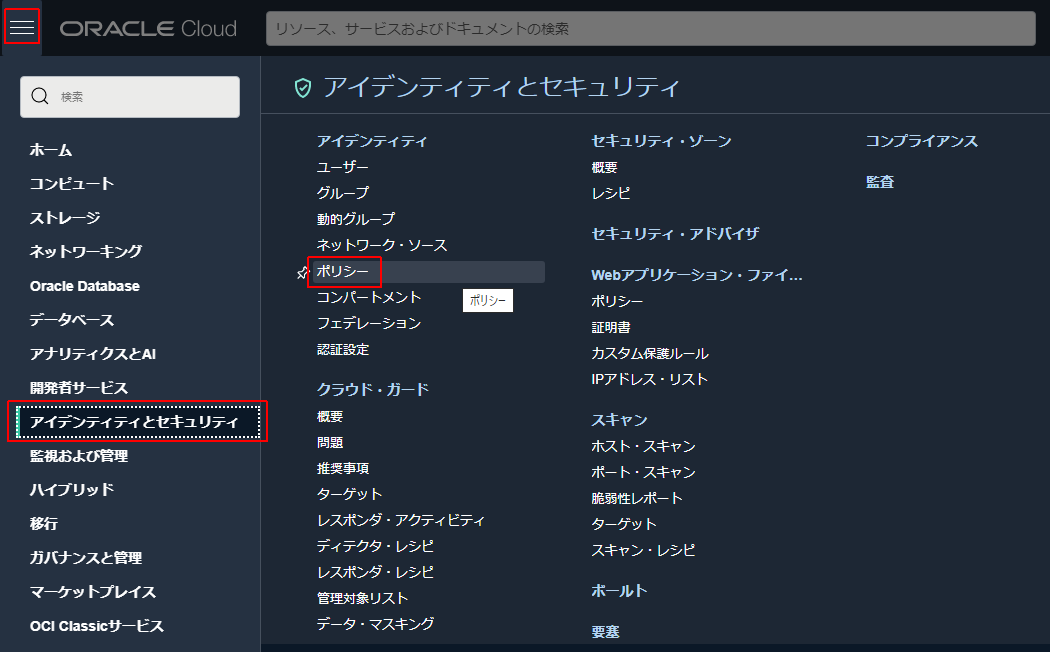This screenshot has width=1050, height=652.
Task: Open 動的グループ link
Action: [356, 219]
